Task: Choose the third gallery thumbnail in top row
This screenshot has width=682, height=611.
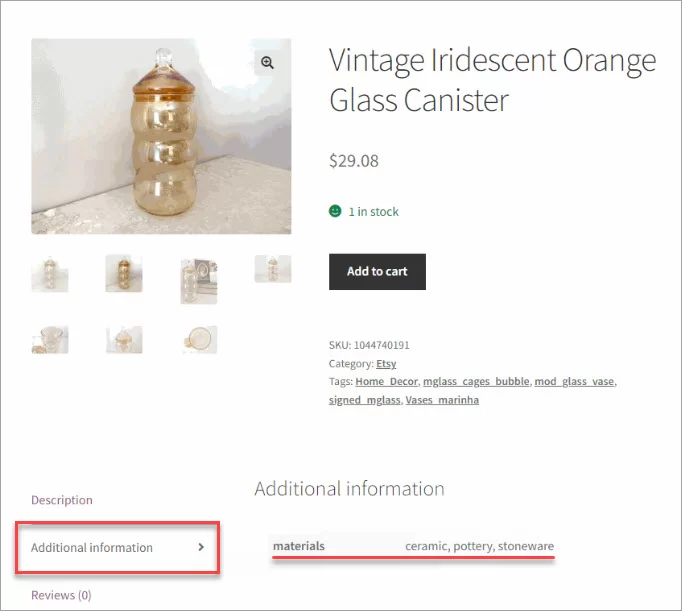Action: 199,280
